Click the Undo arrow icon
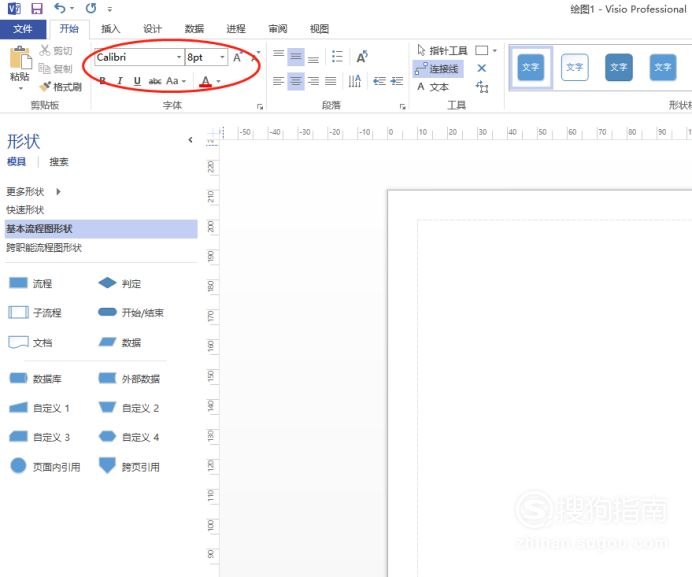The width and height of the screenshot is (692, 577). coord(60,8)
